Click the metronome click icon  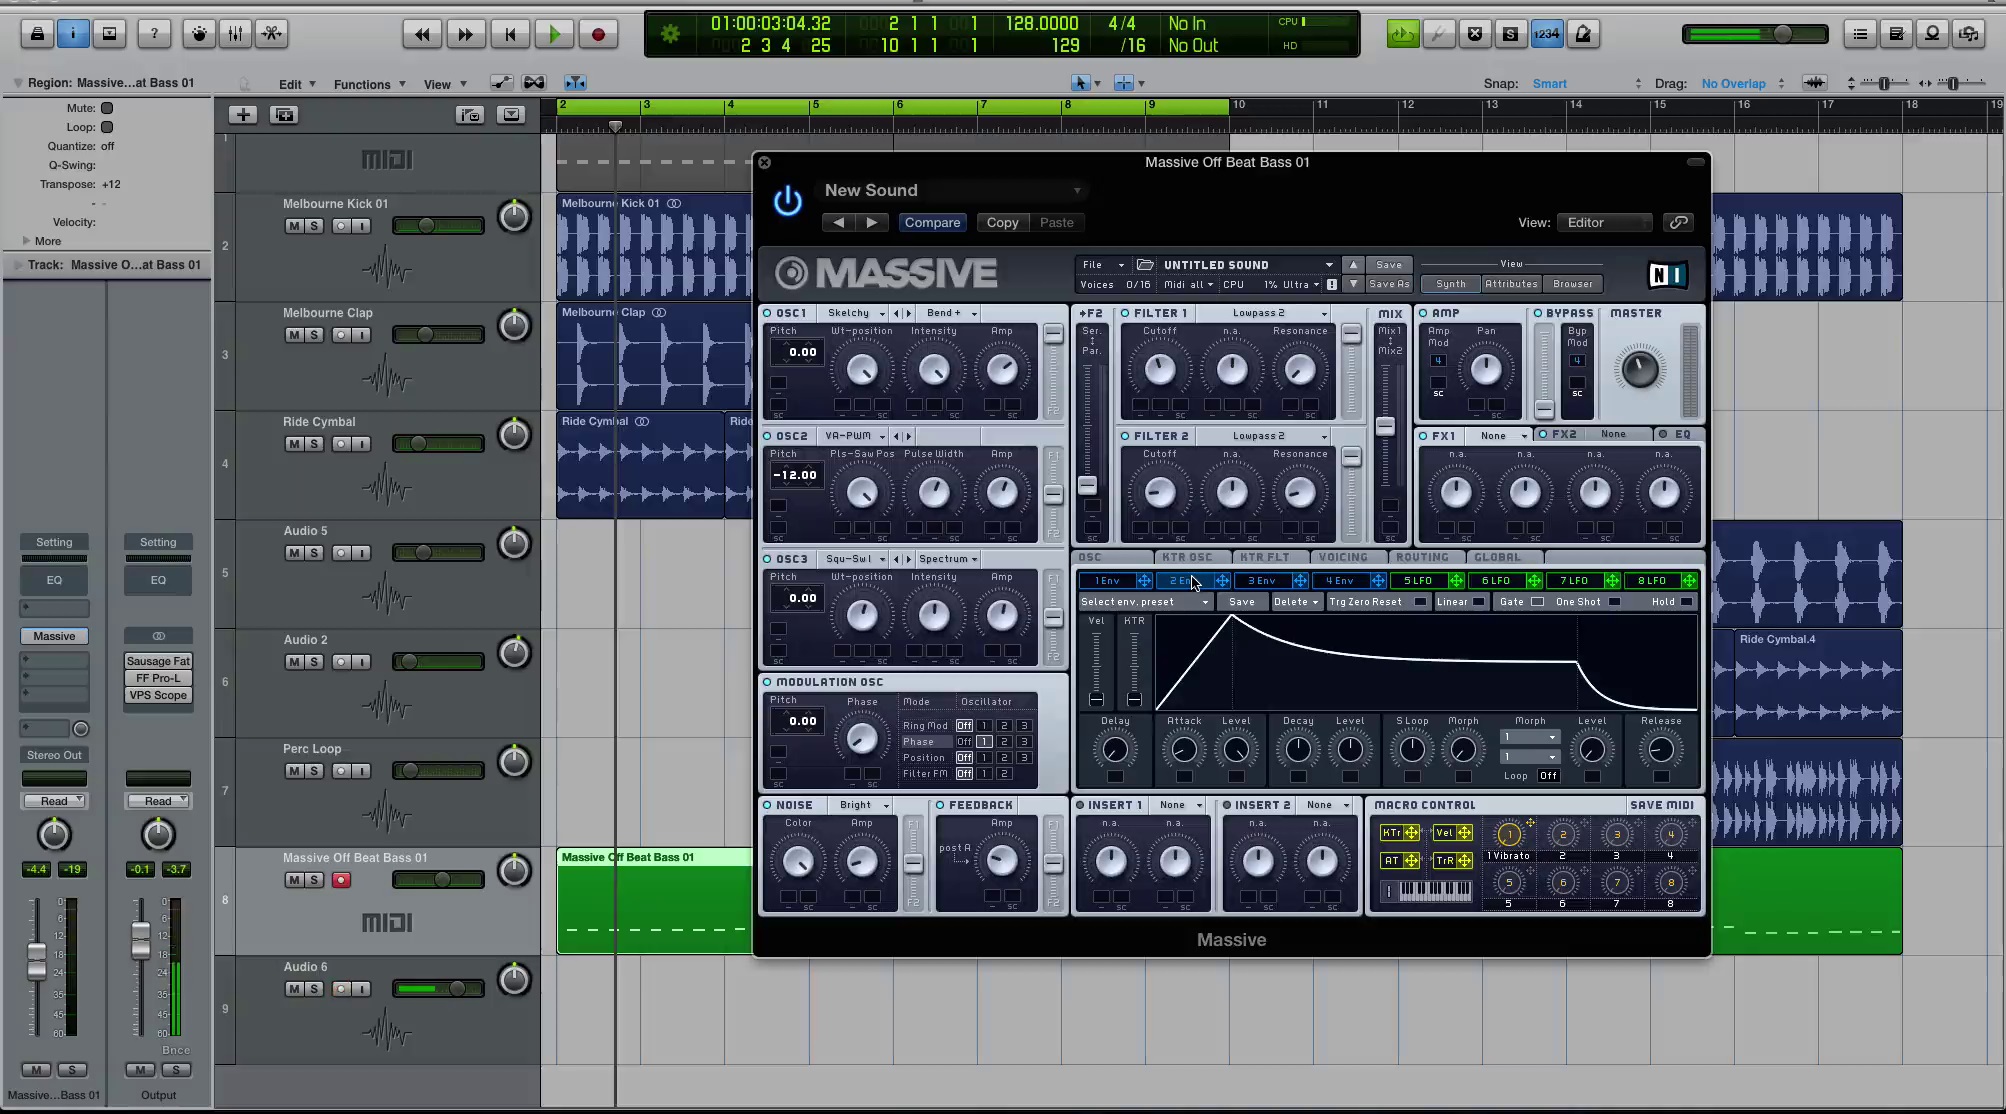tap(1583, 34)
